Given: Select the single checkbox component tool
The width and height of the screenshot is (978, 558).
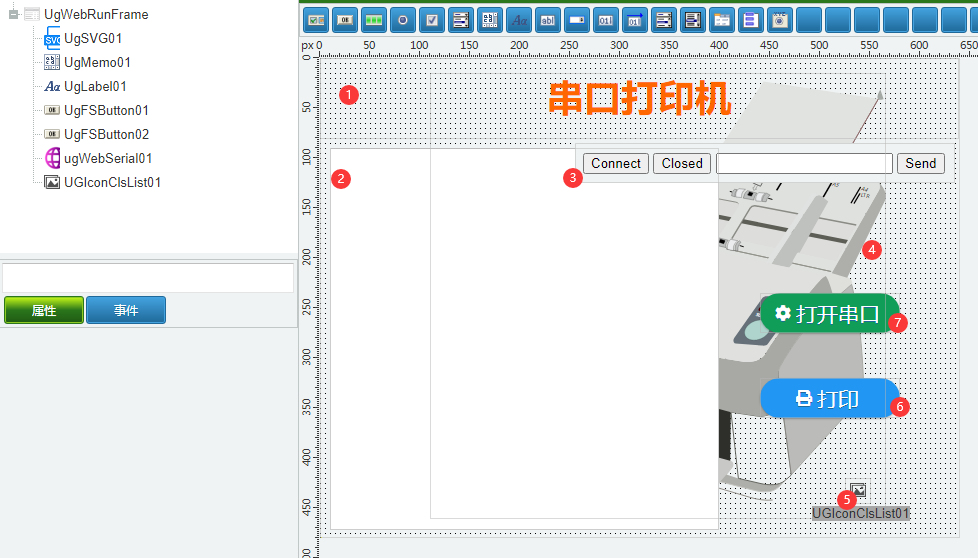Looking at the screenshot, I should click(432, 21).
